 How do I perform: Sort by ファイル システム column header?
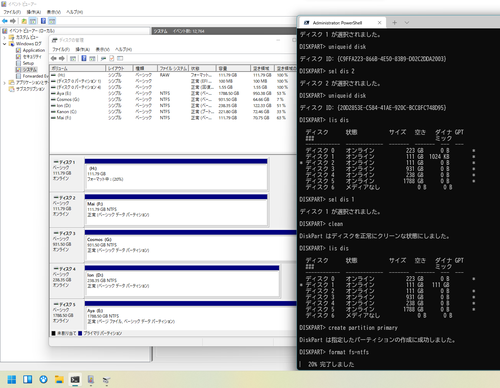point(173,68)
